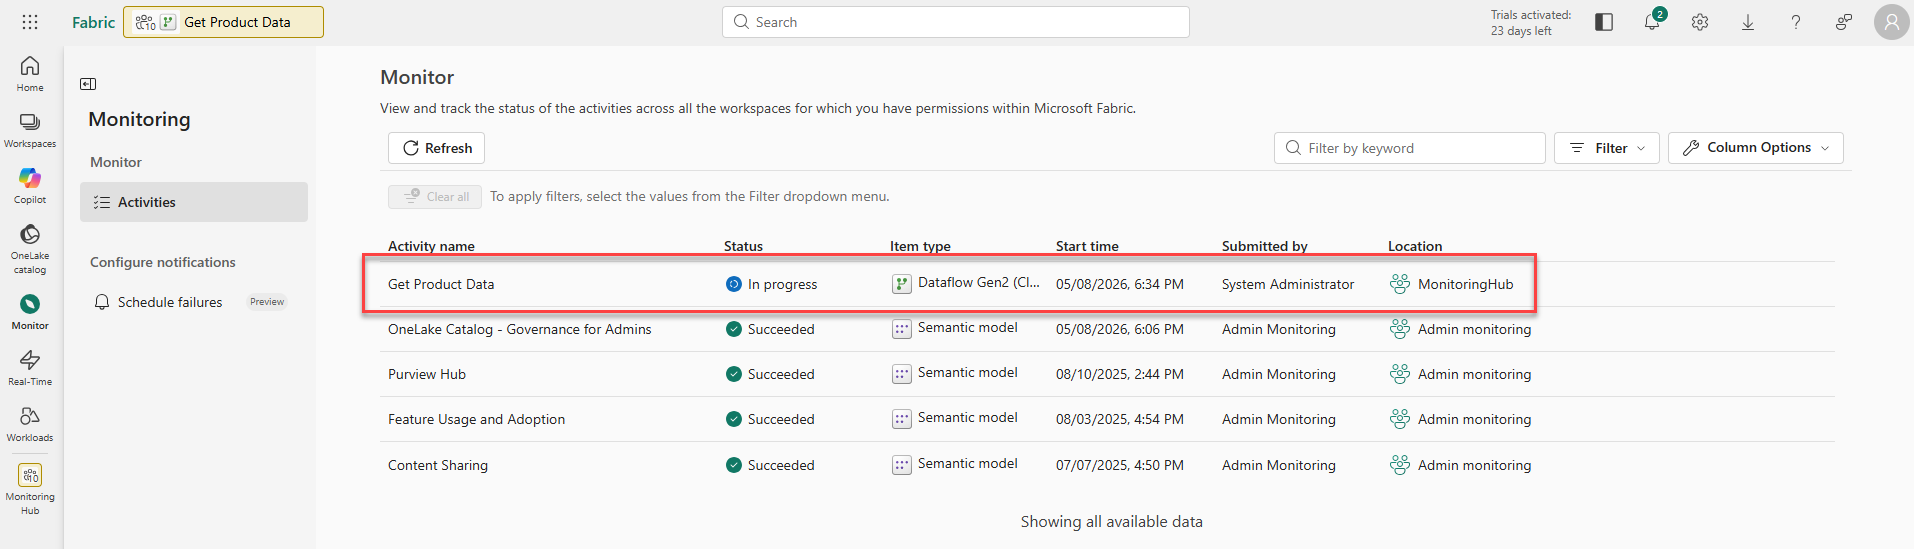Viewport: 1914px width, 549px height.
Task: Click System Administrator in Submitted by column
Action: coord(1288,284)
